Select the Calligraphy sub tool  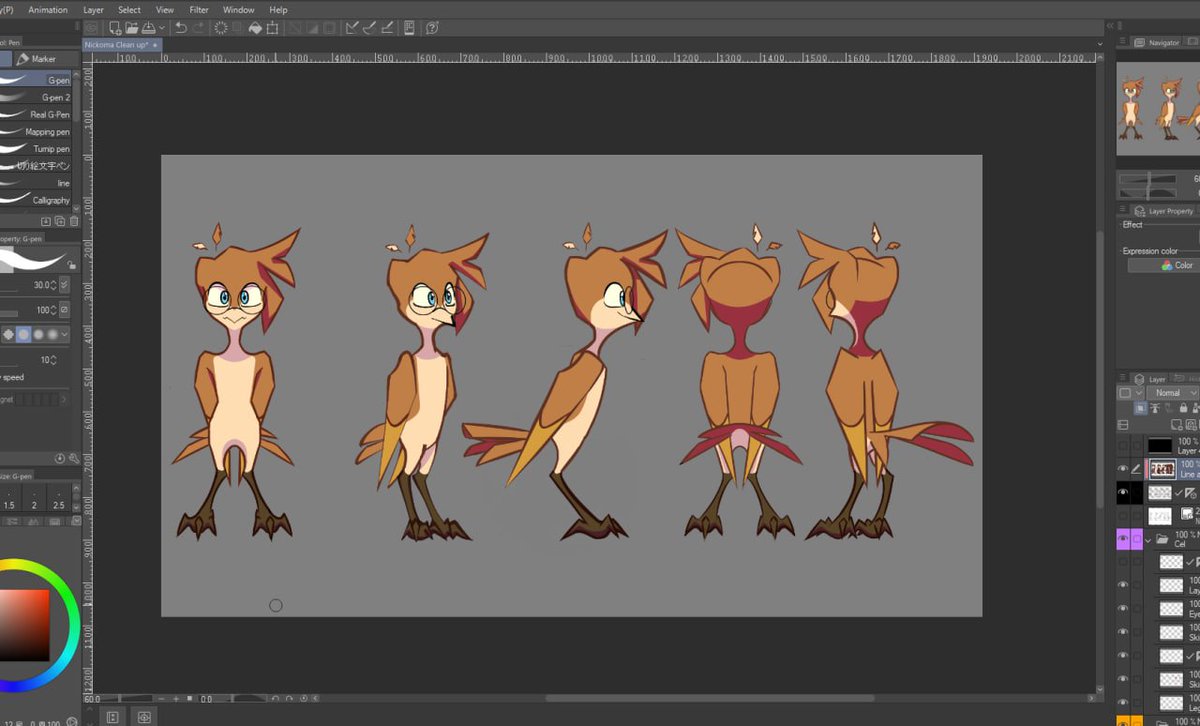(x=36, y=200)
